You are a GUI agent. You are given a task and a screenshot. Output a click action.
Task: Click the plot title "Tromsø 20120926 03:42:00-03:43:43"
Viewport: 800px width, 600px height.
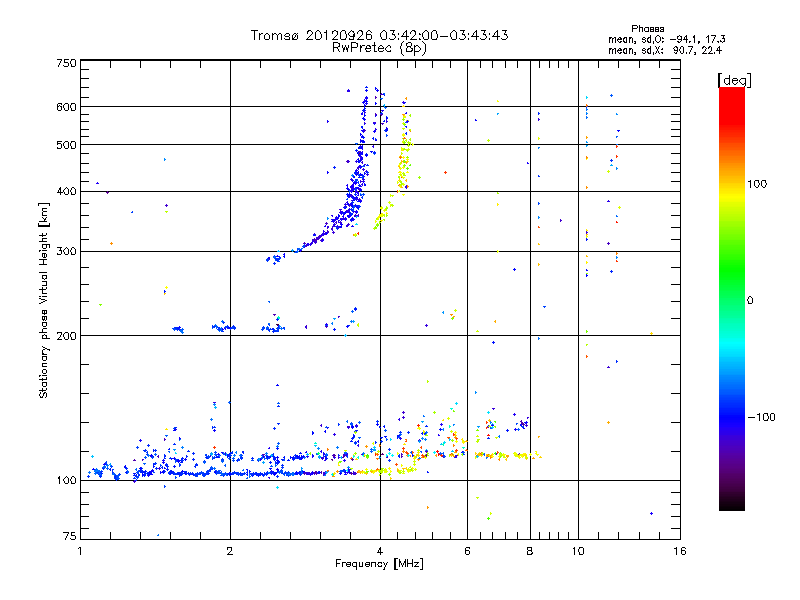click(x=379, y=35)
